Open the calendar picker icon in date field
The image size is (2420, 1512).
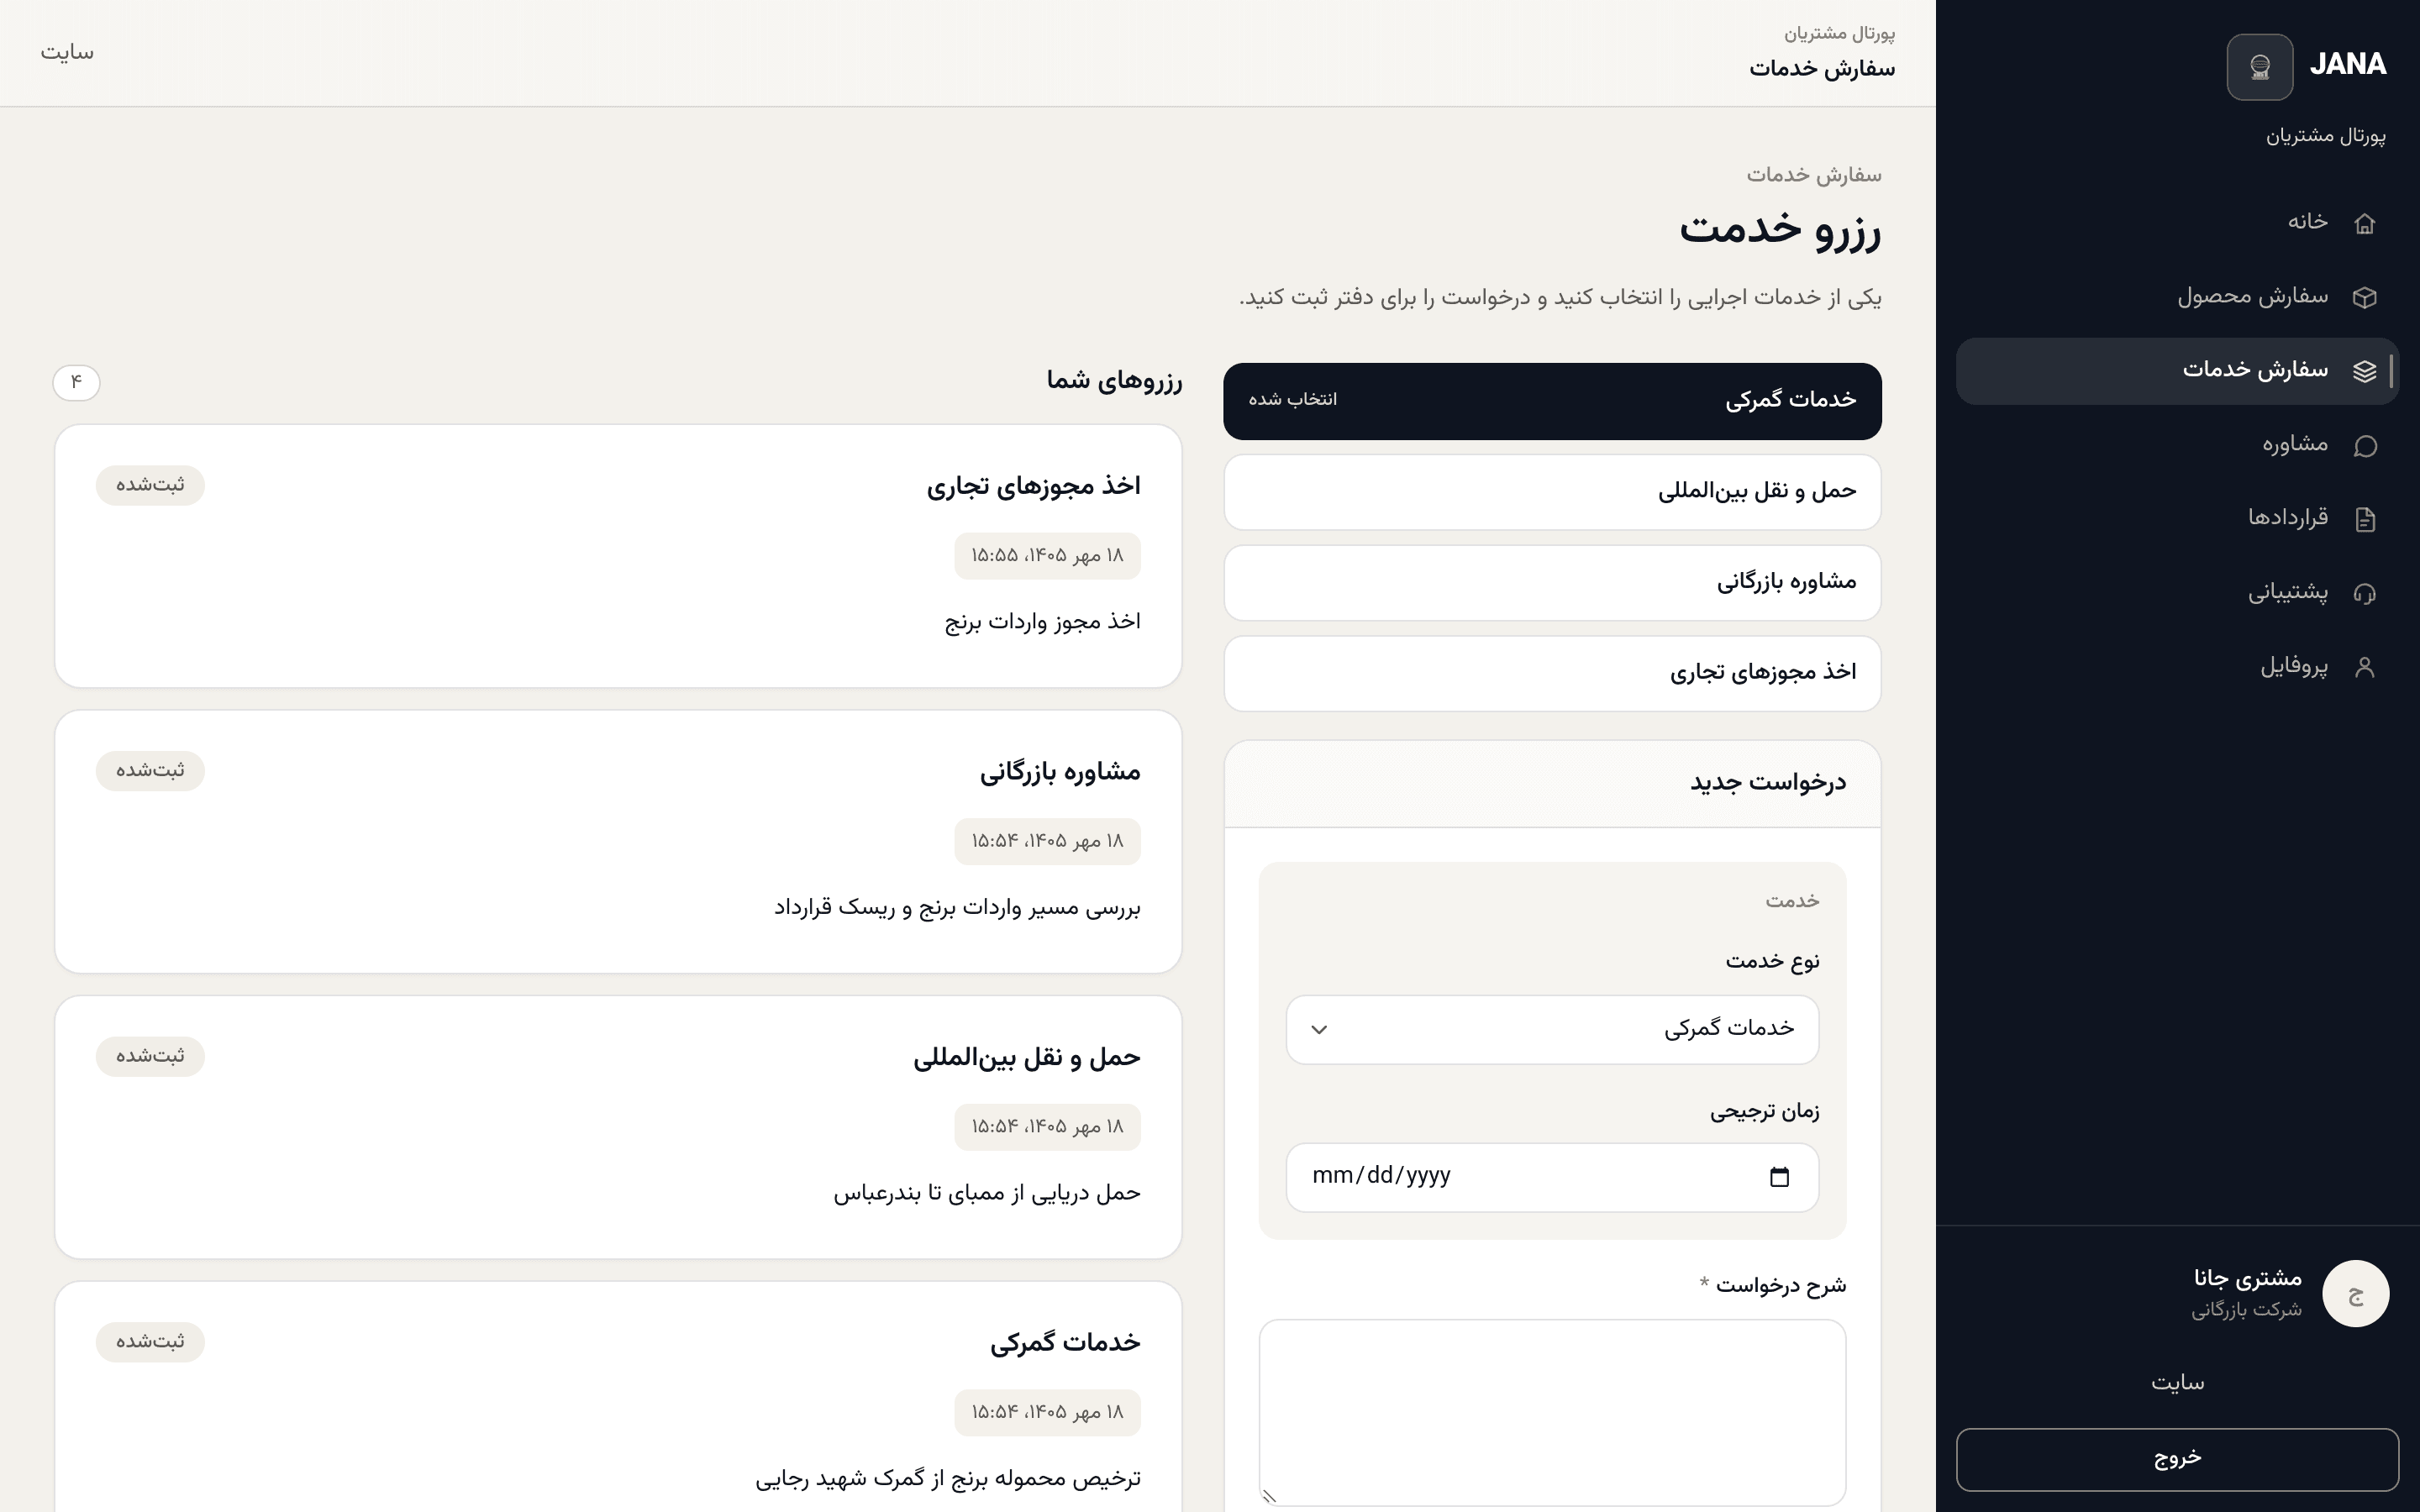coord(1779,1177)
